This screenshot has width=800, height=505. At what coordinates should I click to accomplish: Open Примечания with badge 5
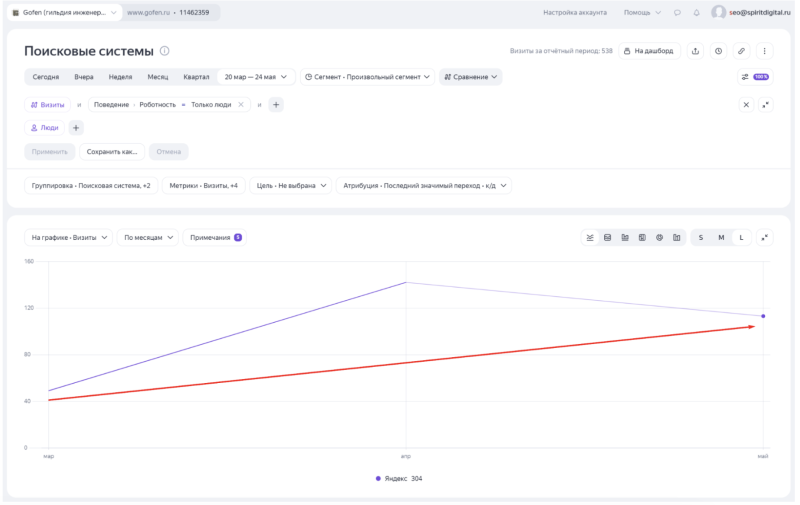[215, 238]
